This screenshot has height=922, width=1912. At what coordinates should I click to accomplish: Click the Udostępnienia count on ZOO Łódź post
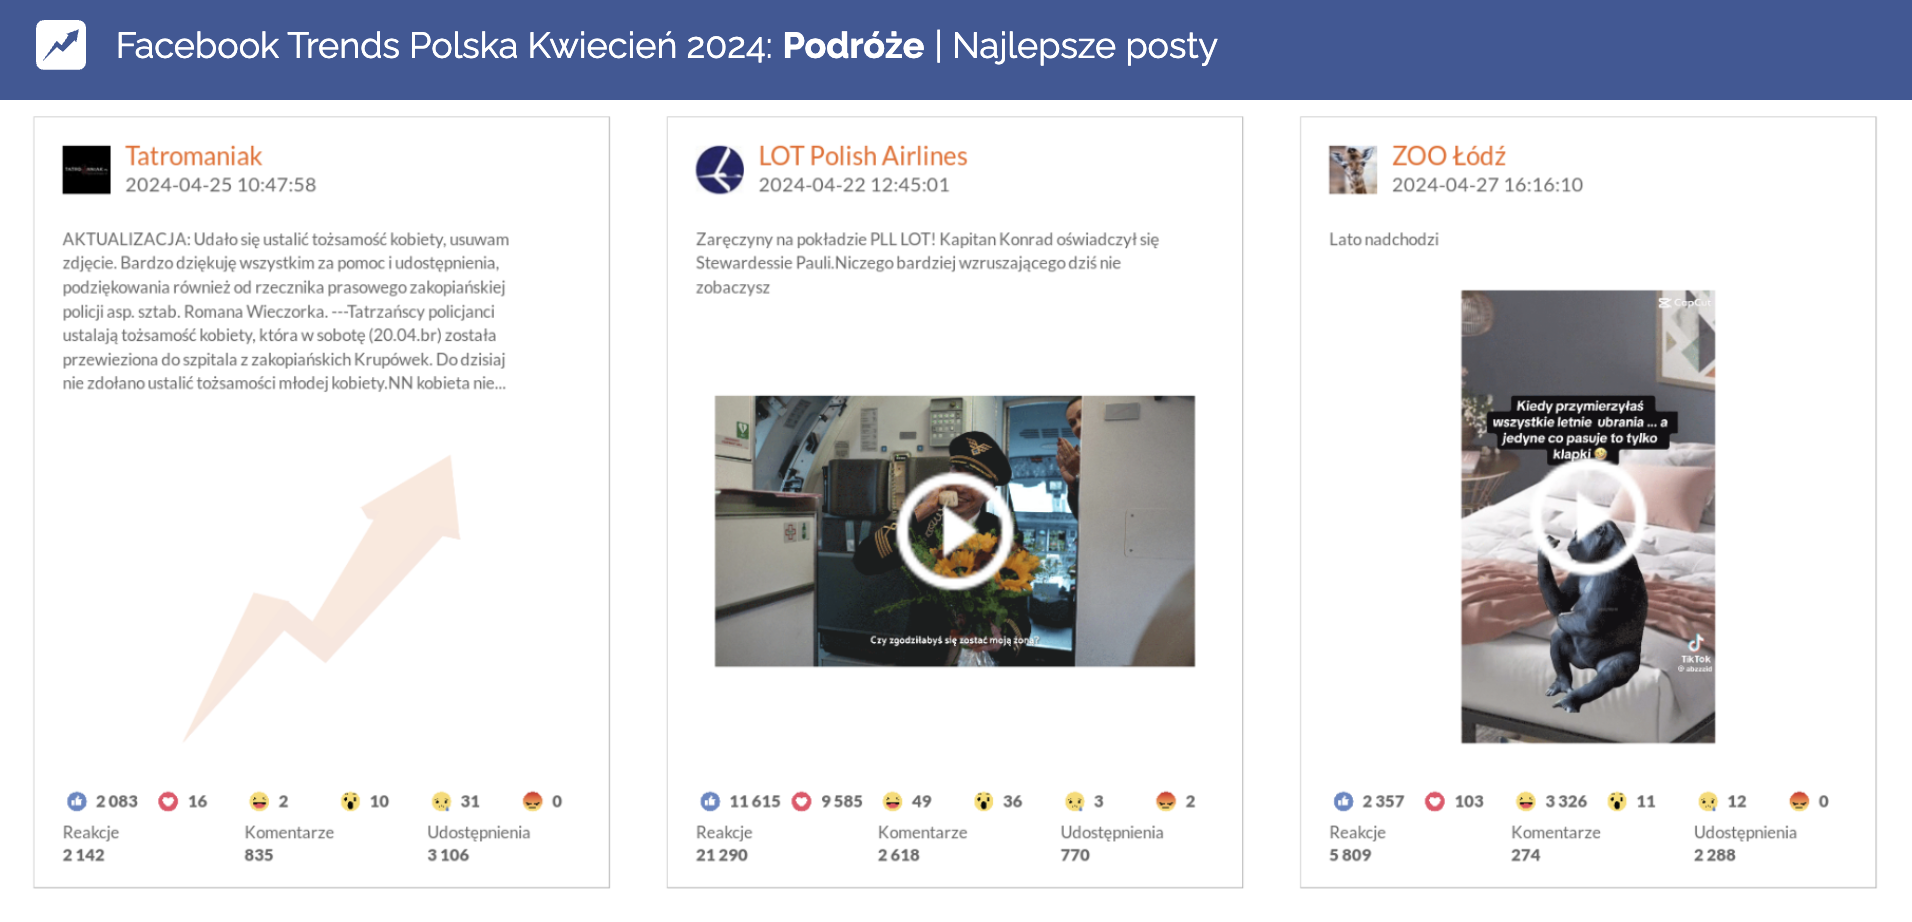tap(1714, 855)
